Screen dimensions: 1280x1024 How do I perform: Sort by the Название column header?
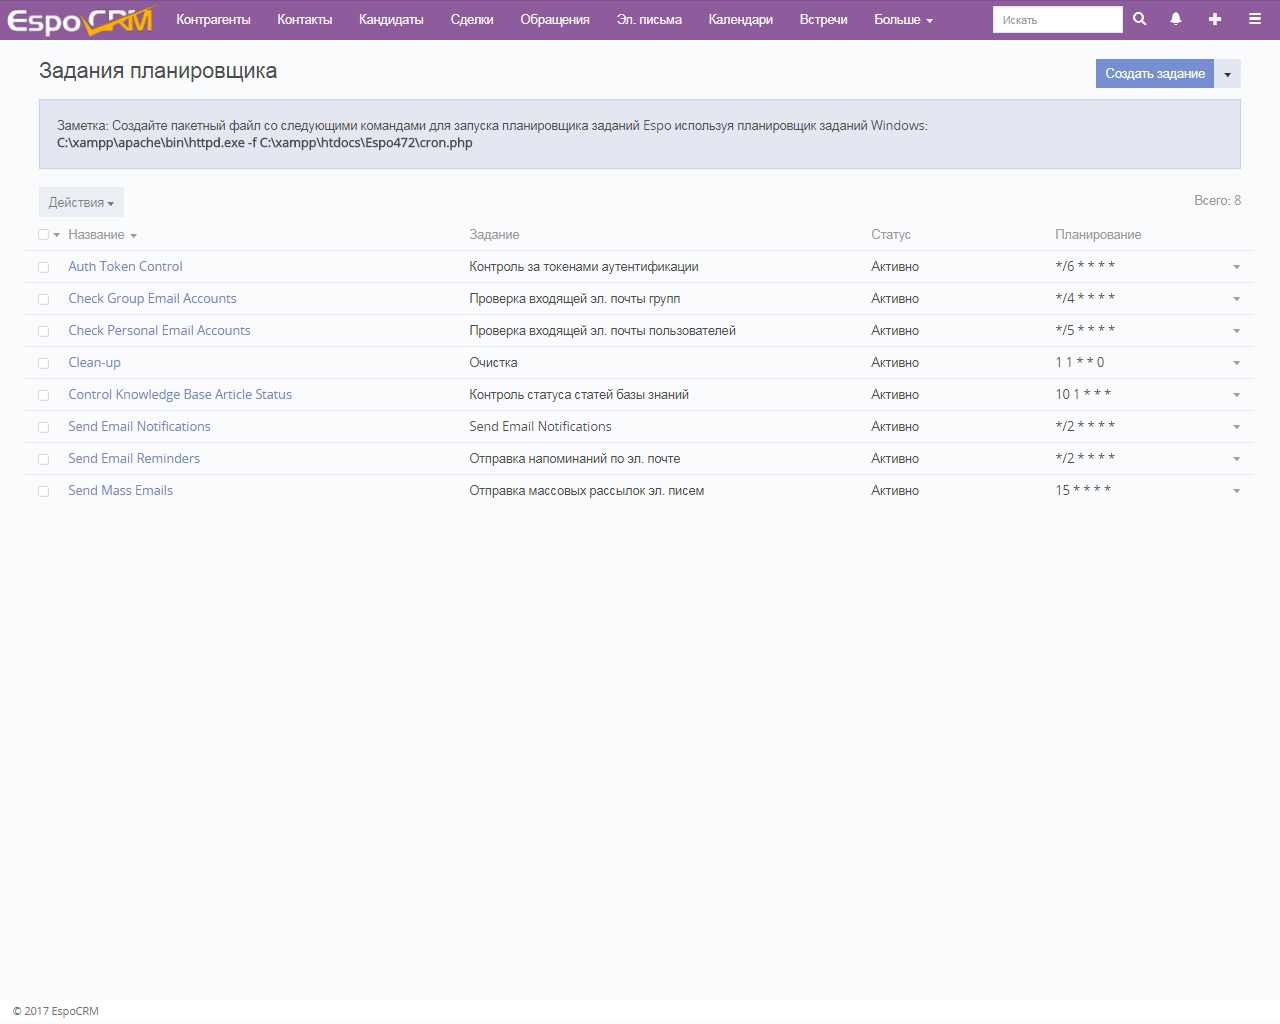96,235
